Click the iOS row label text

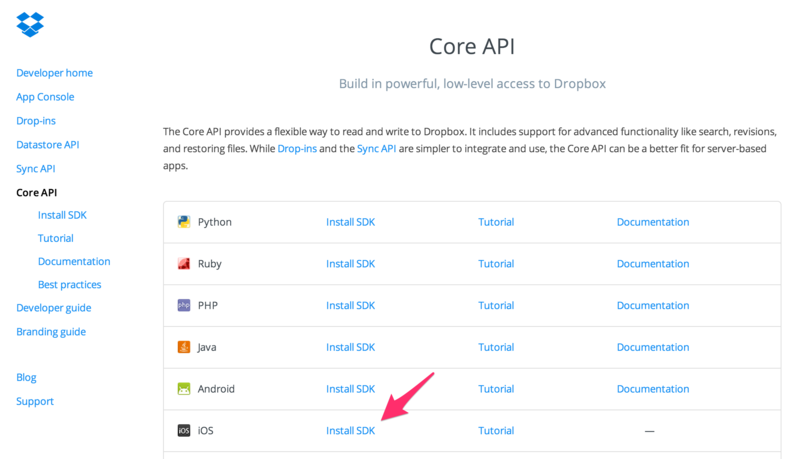(x=206, y=430)
